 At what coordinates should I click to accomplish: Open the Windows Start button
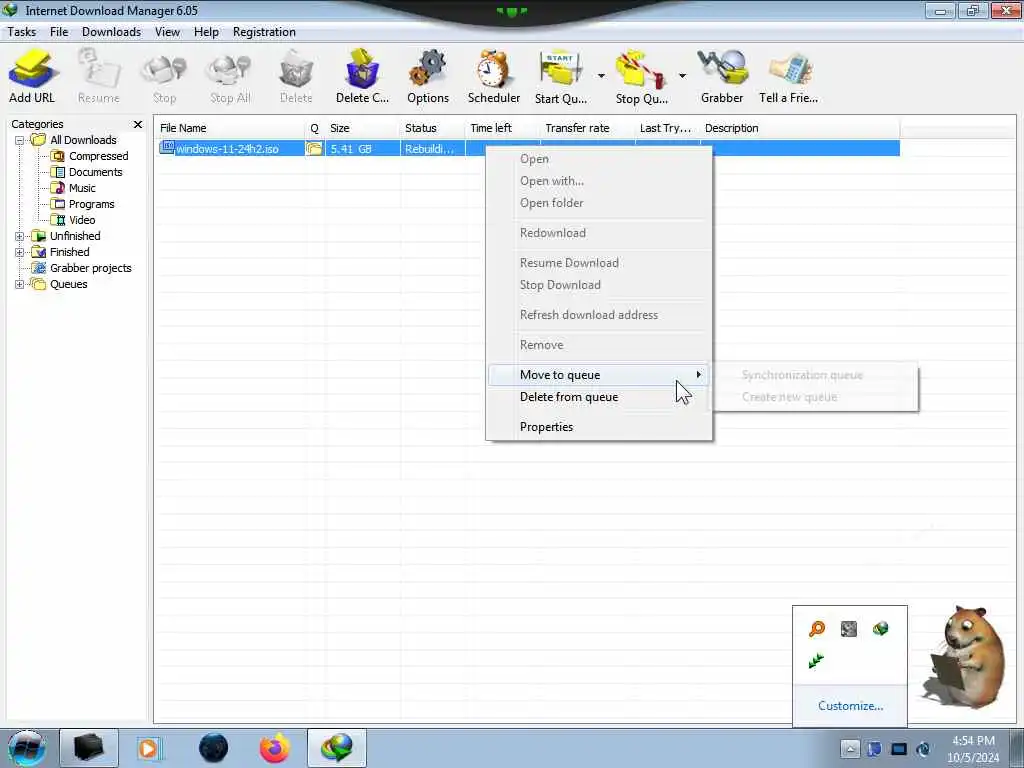pos(27,748)
